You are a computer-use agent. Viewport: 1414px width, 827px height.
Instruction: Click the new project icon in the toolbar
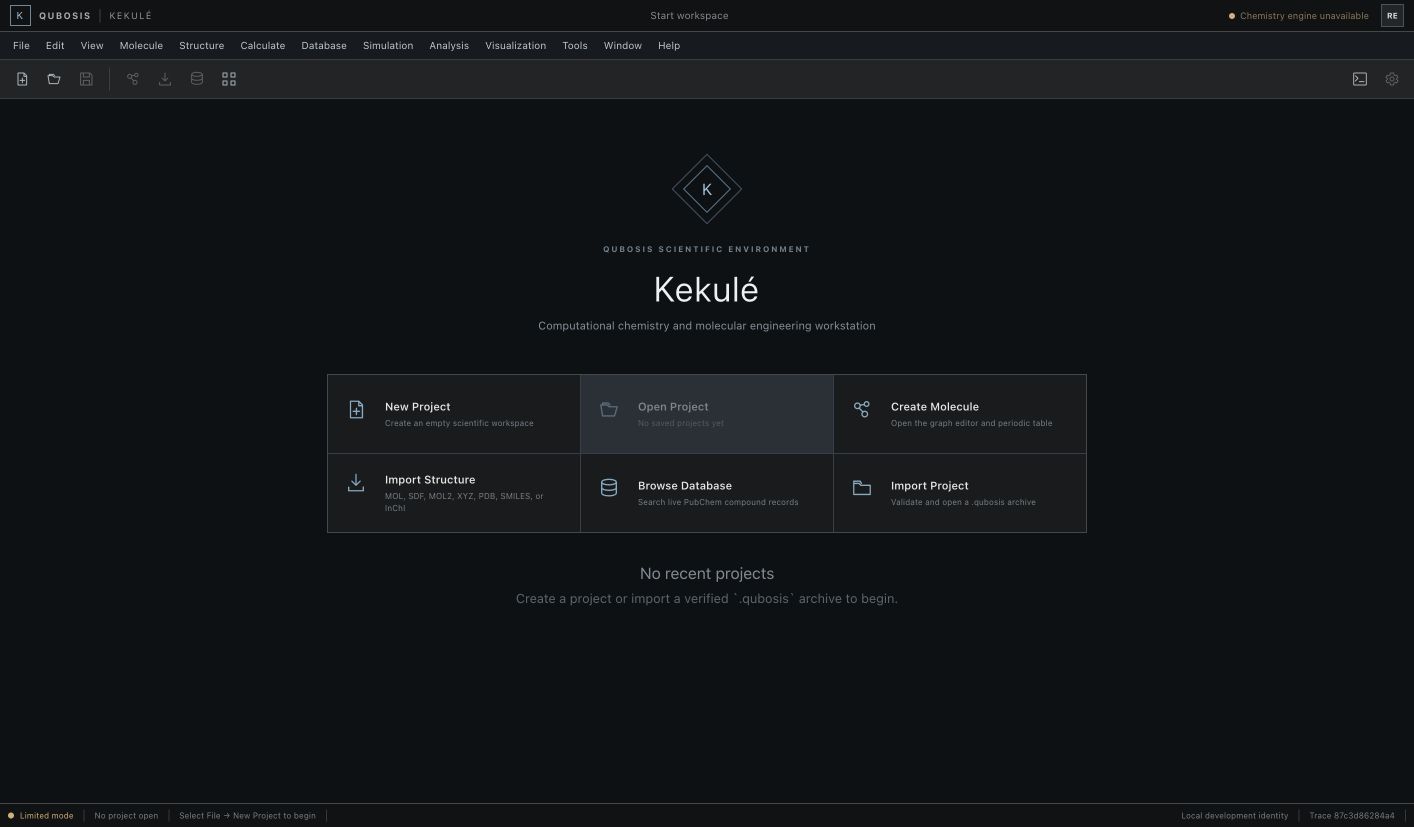(22, 79)
